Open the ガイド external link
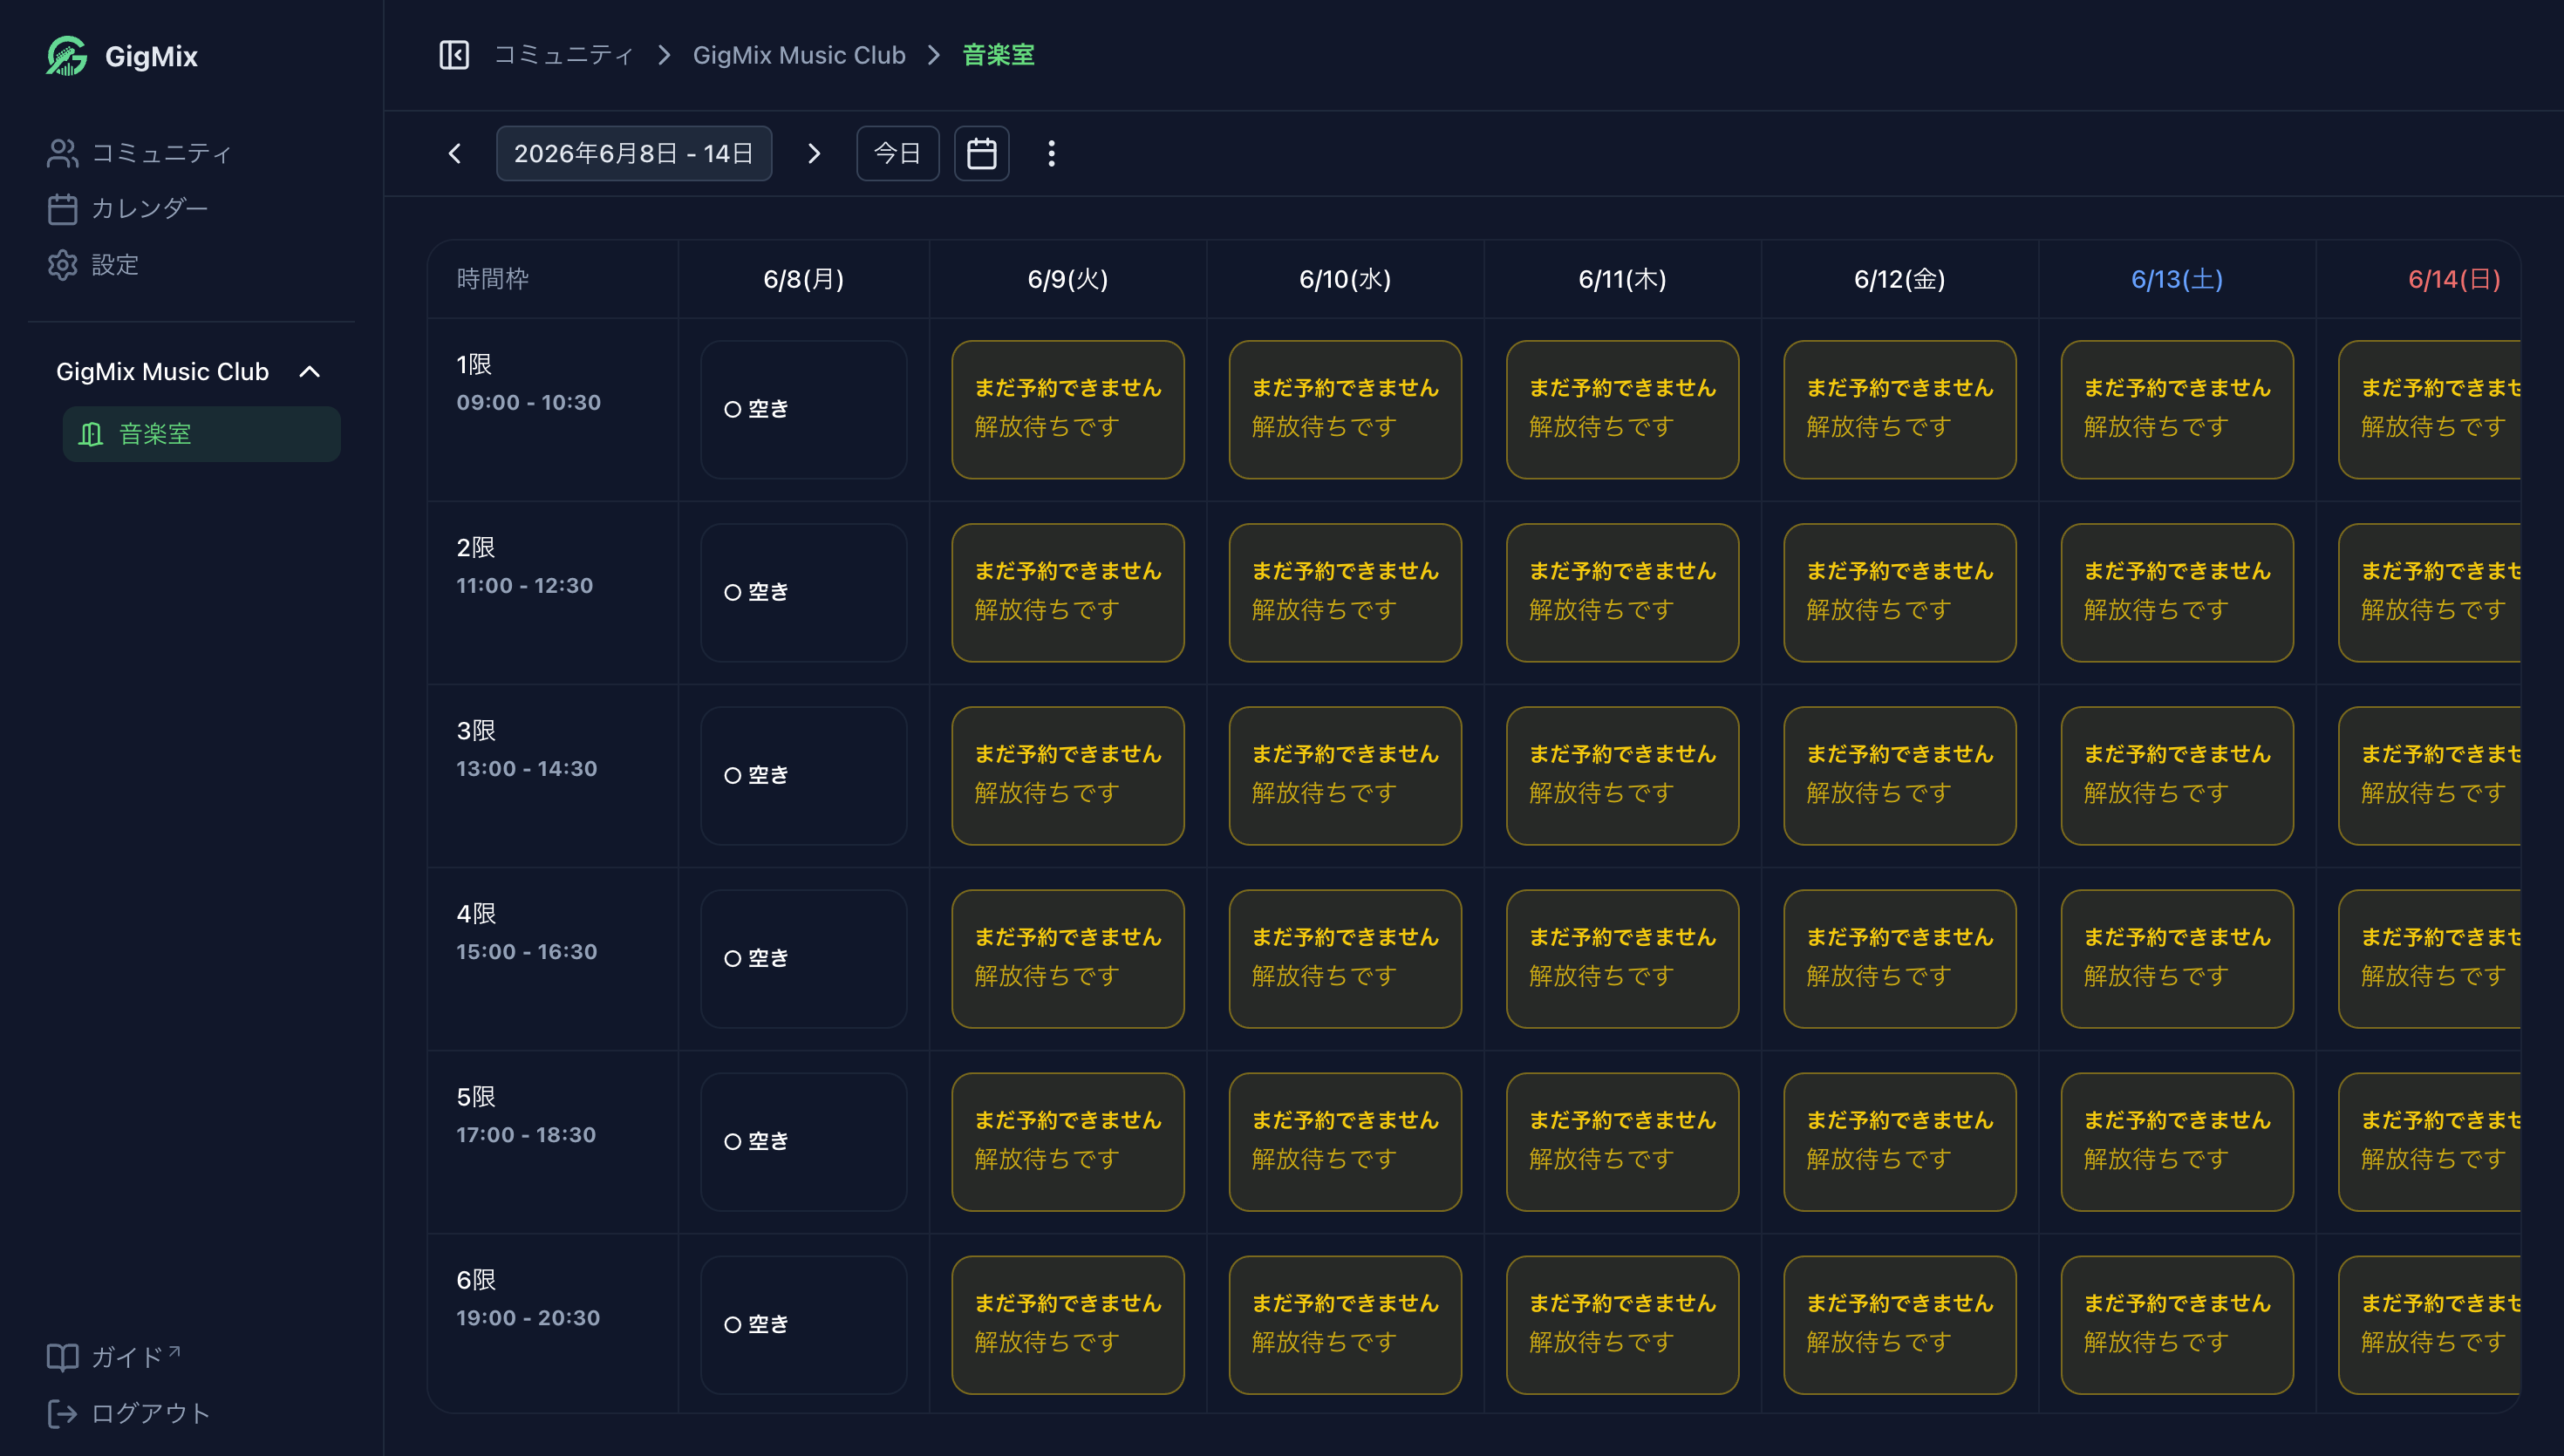This screenshot has width=2564, height=1456. coord(114,1357)
